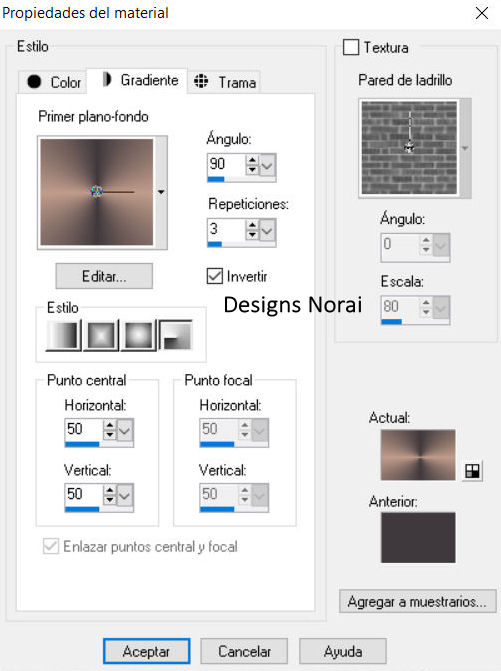The image size is (501, 671).
Task: Select the linear gradient style icon
Action: tap(63, 335)
